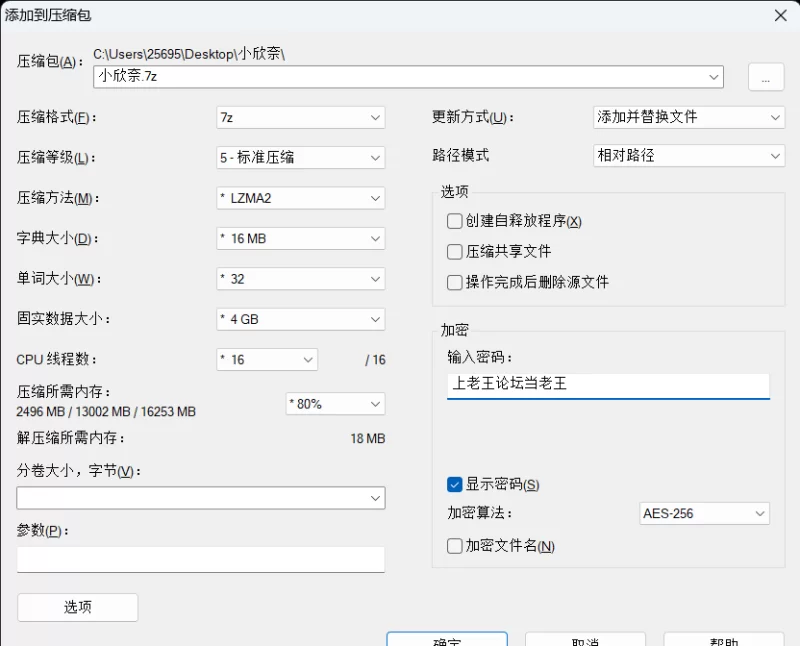
Task: Open the 加密算法 AES-256 dropdown
Action: pos(704,513)
